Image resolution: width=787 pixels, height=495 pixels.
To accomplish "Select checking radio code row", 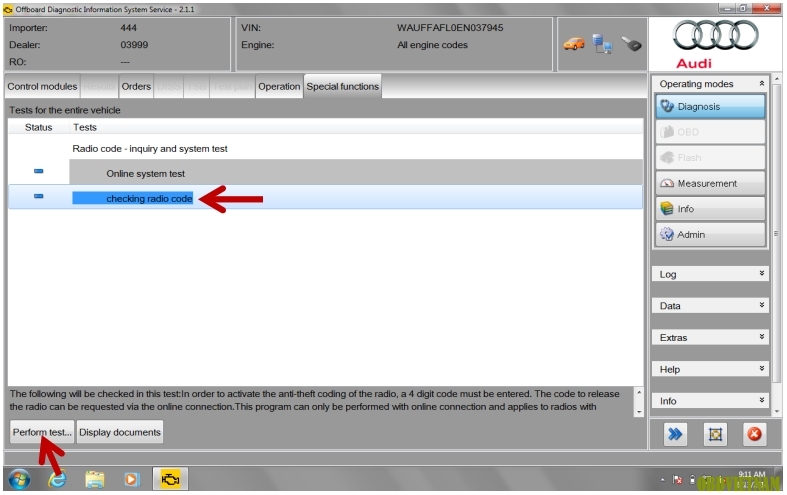I will tap(325, 198).
